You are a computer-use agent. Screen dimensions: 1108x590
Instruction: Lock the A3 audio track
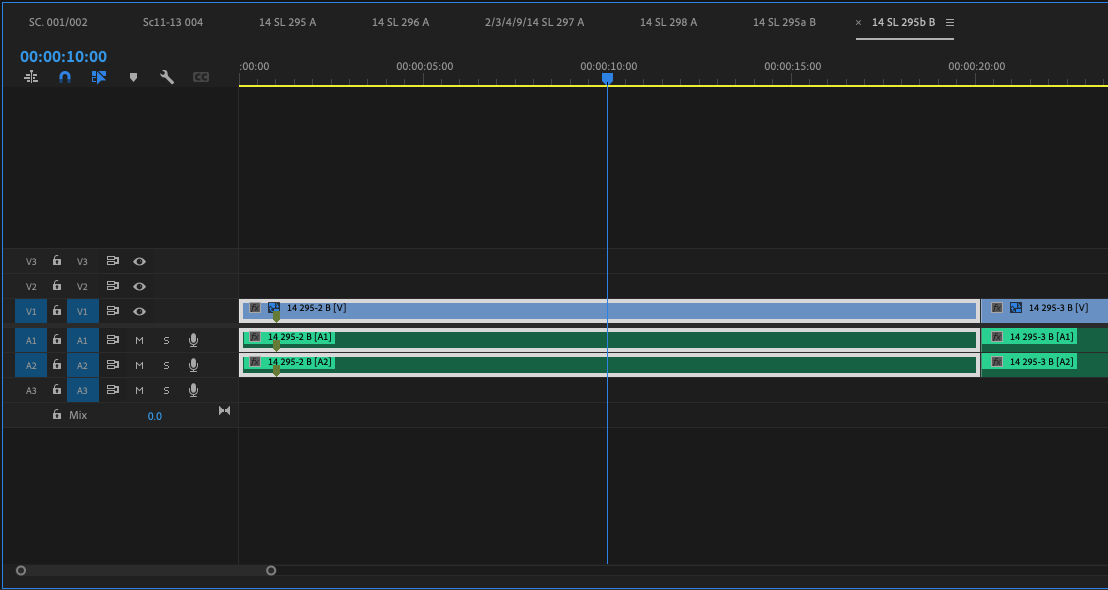coord(56,390)
